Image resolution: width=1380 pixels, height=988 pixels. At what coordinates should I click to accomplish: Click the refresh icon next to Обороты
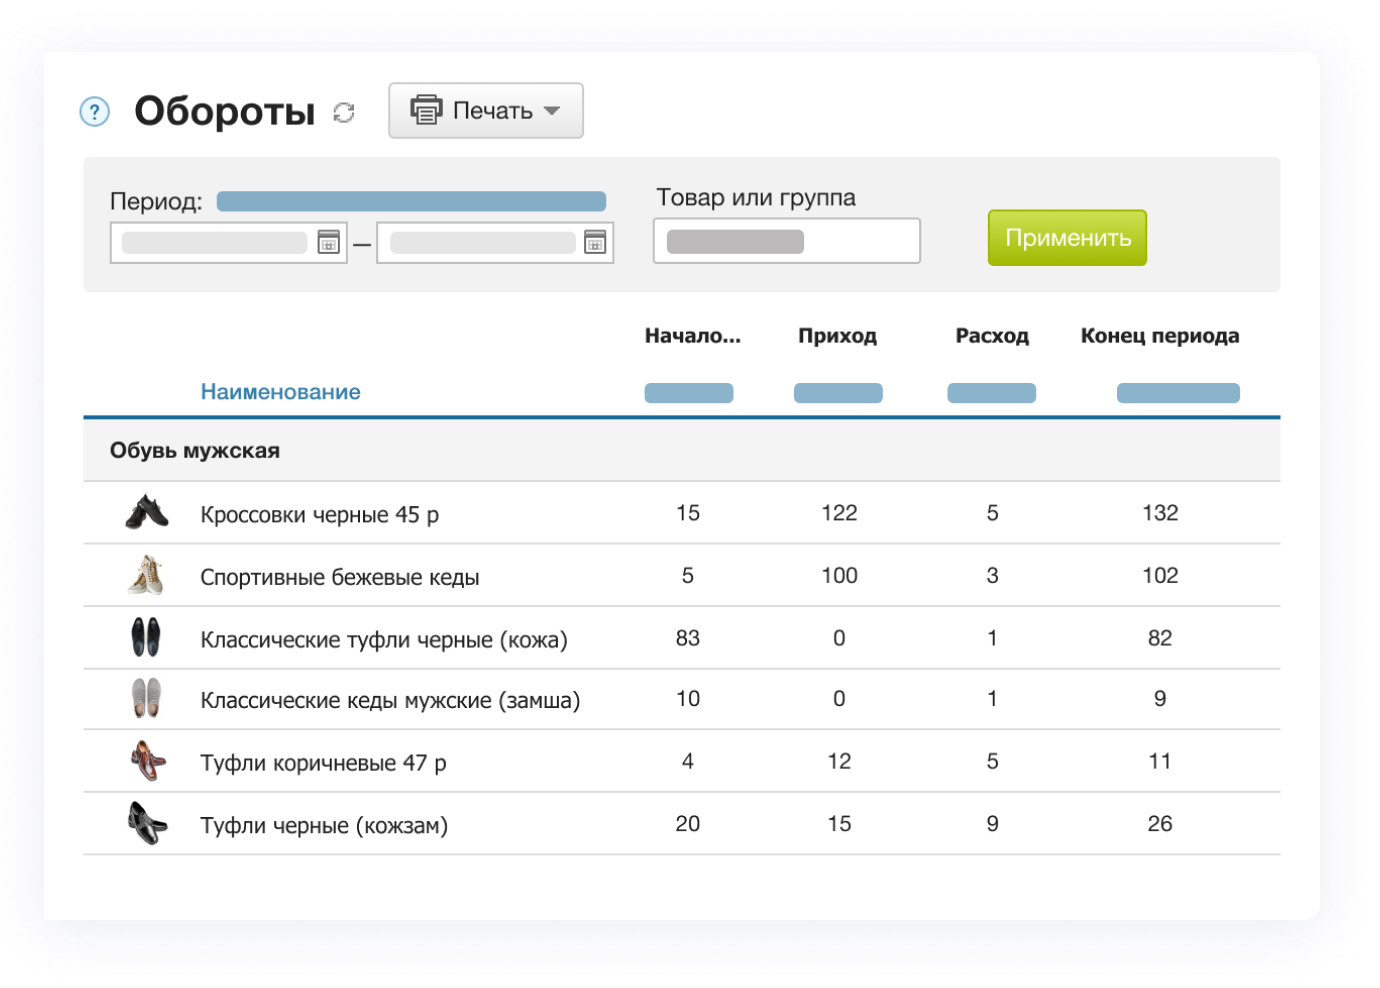click(344, 113)
